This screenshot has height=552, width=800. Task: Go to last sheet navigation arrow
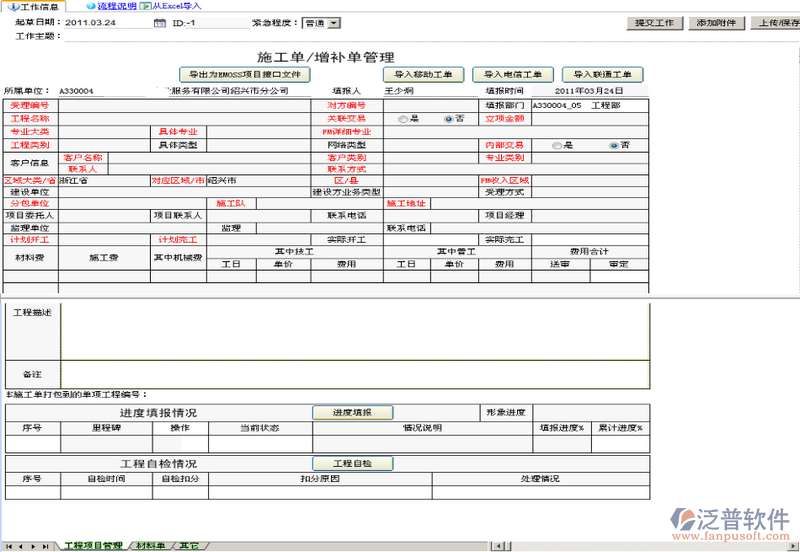(x=45, y=546)
